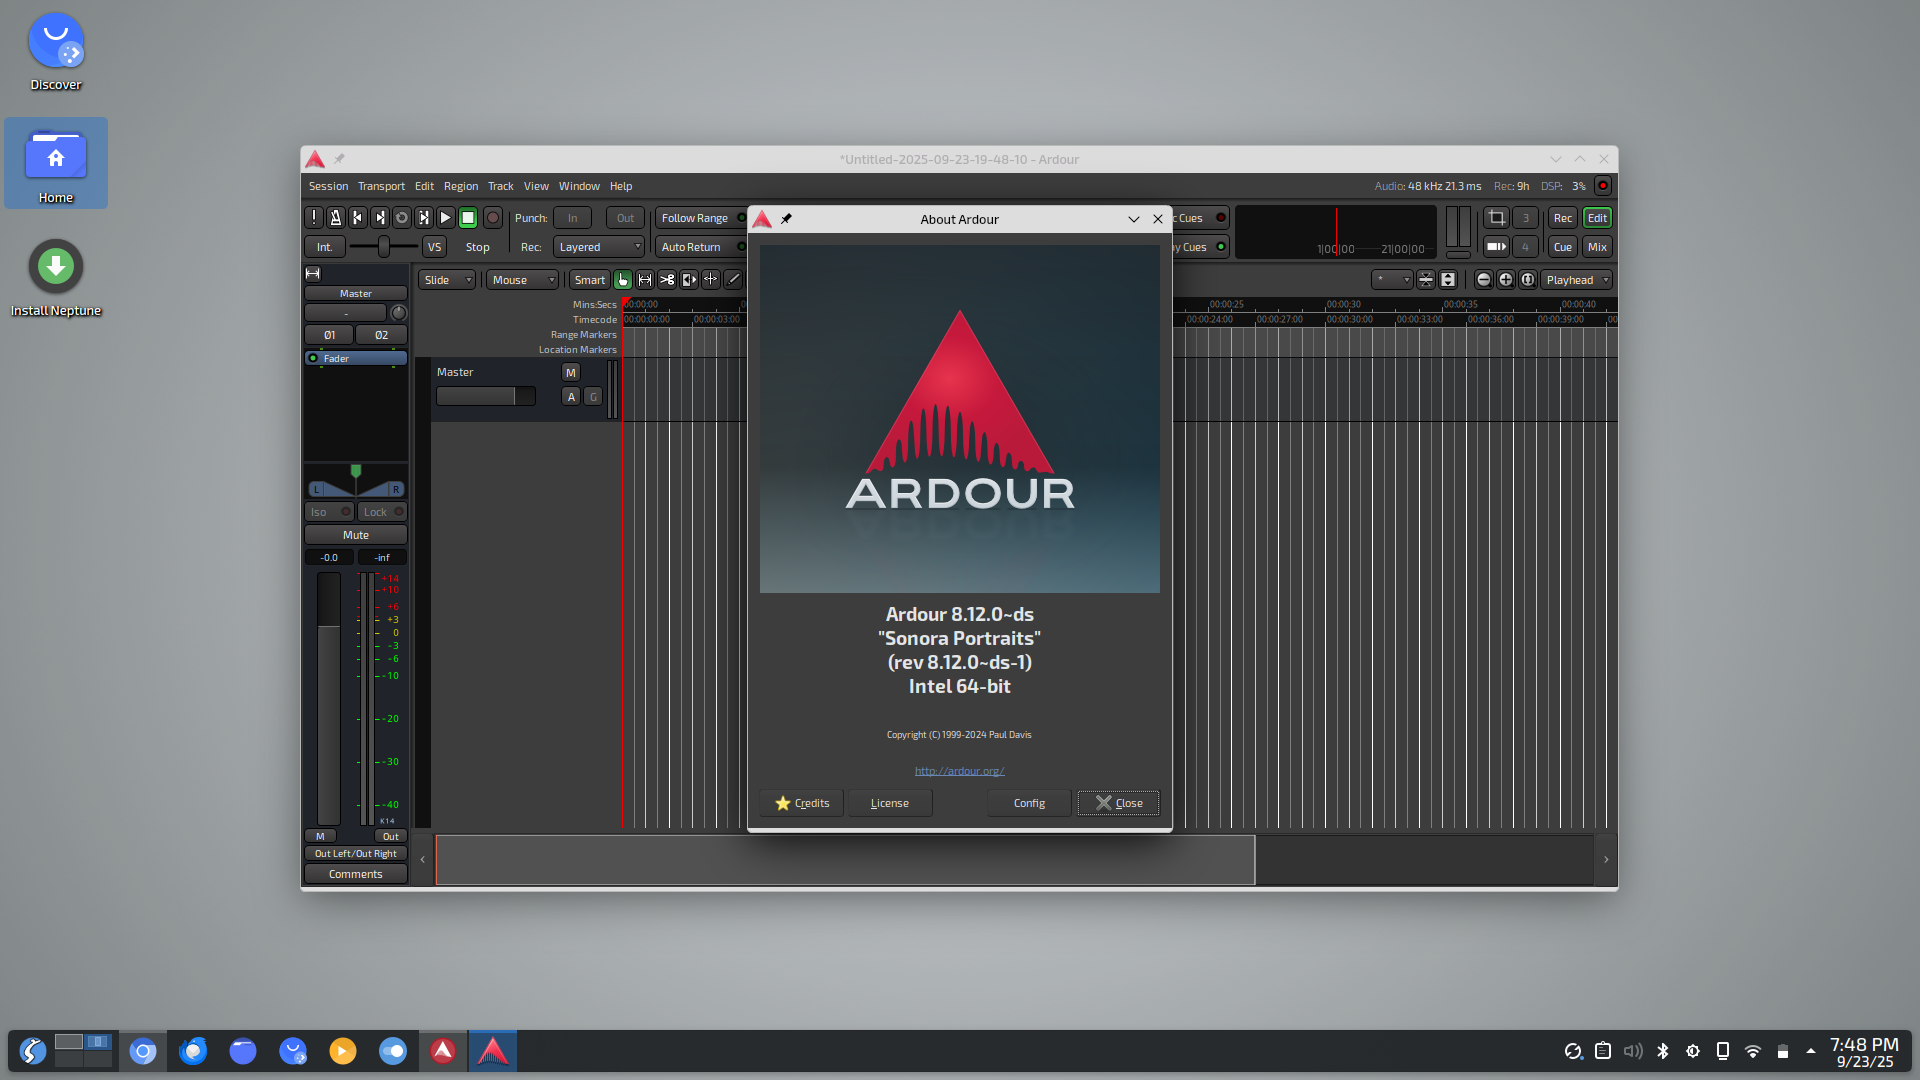
Task: Click the shuttle speed slider handle
Action: pos(383,247)
